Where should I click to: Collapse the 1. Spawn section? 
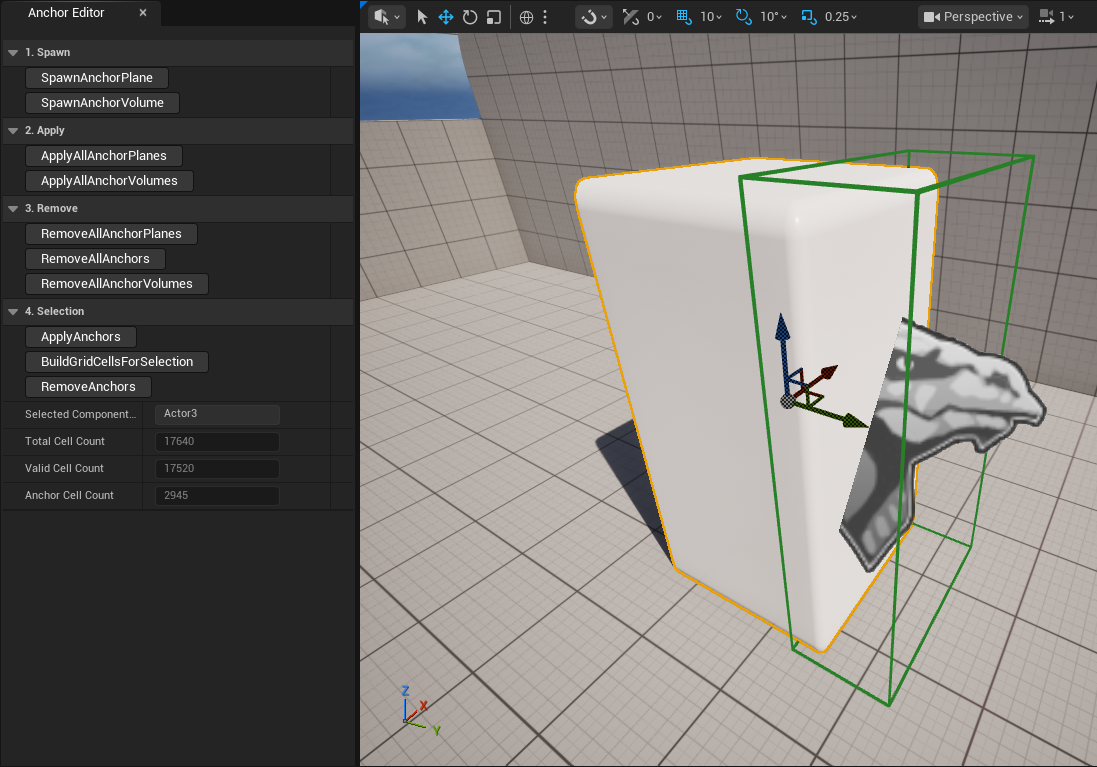click(13, 52)
